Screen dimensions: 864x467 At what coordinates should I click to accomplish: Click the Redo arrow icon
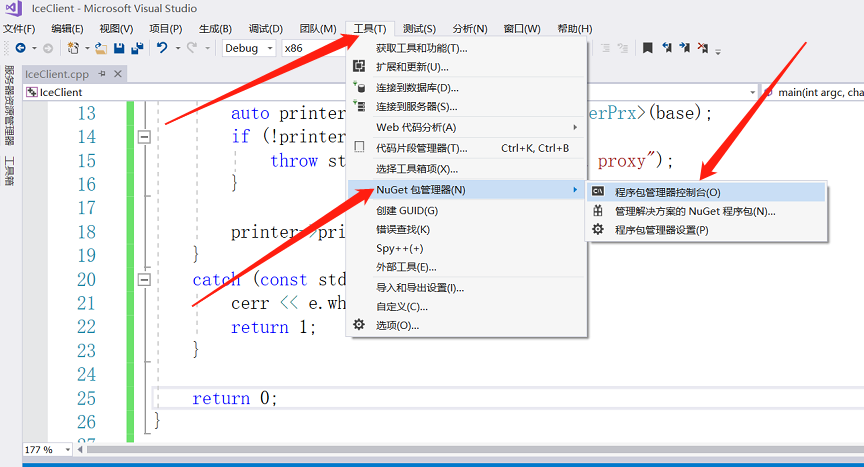click(192, 48)
